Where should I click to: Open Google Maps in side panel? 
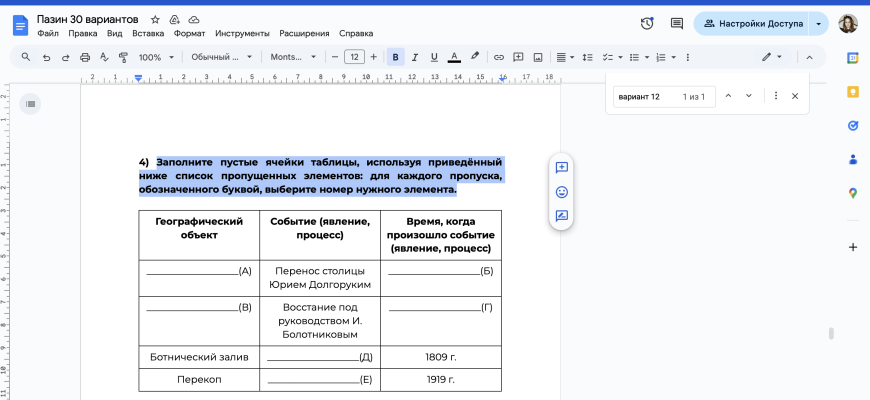853,193
